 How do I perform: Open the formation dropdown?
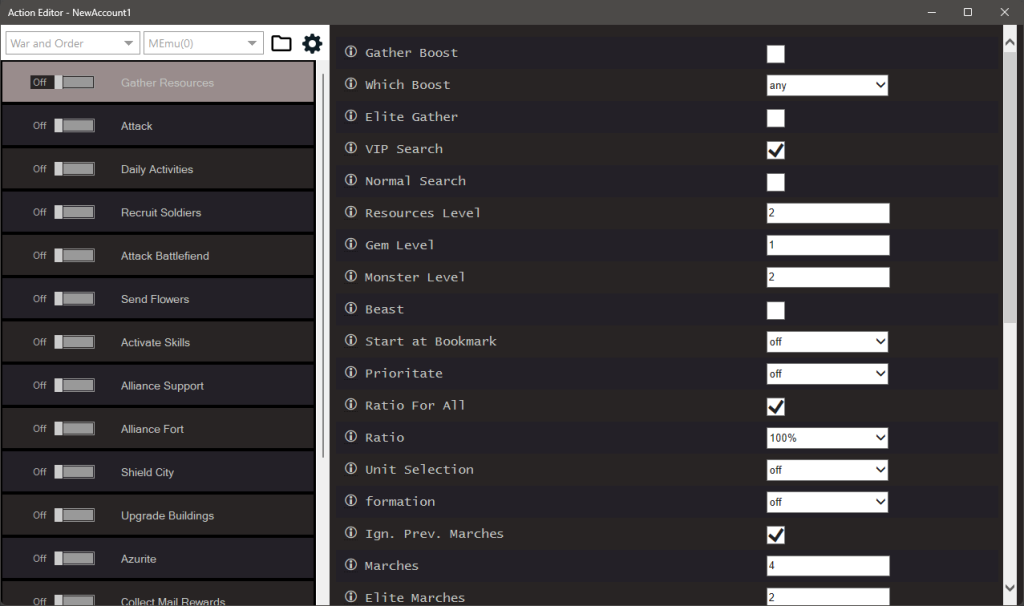coord(827,501)
